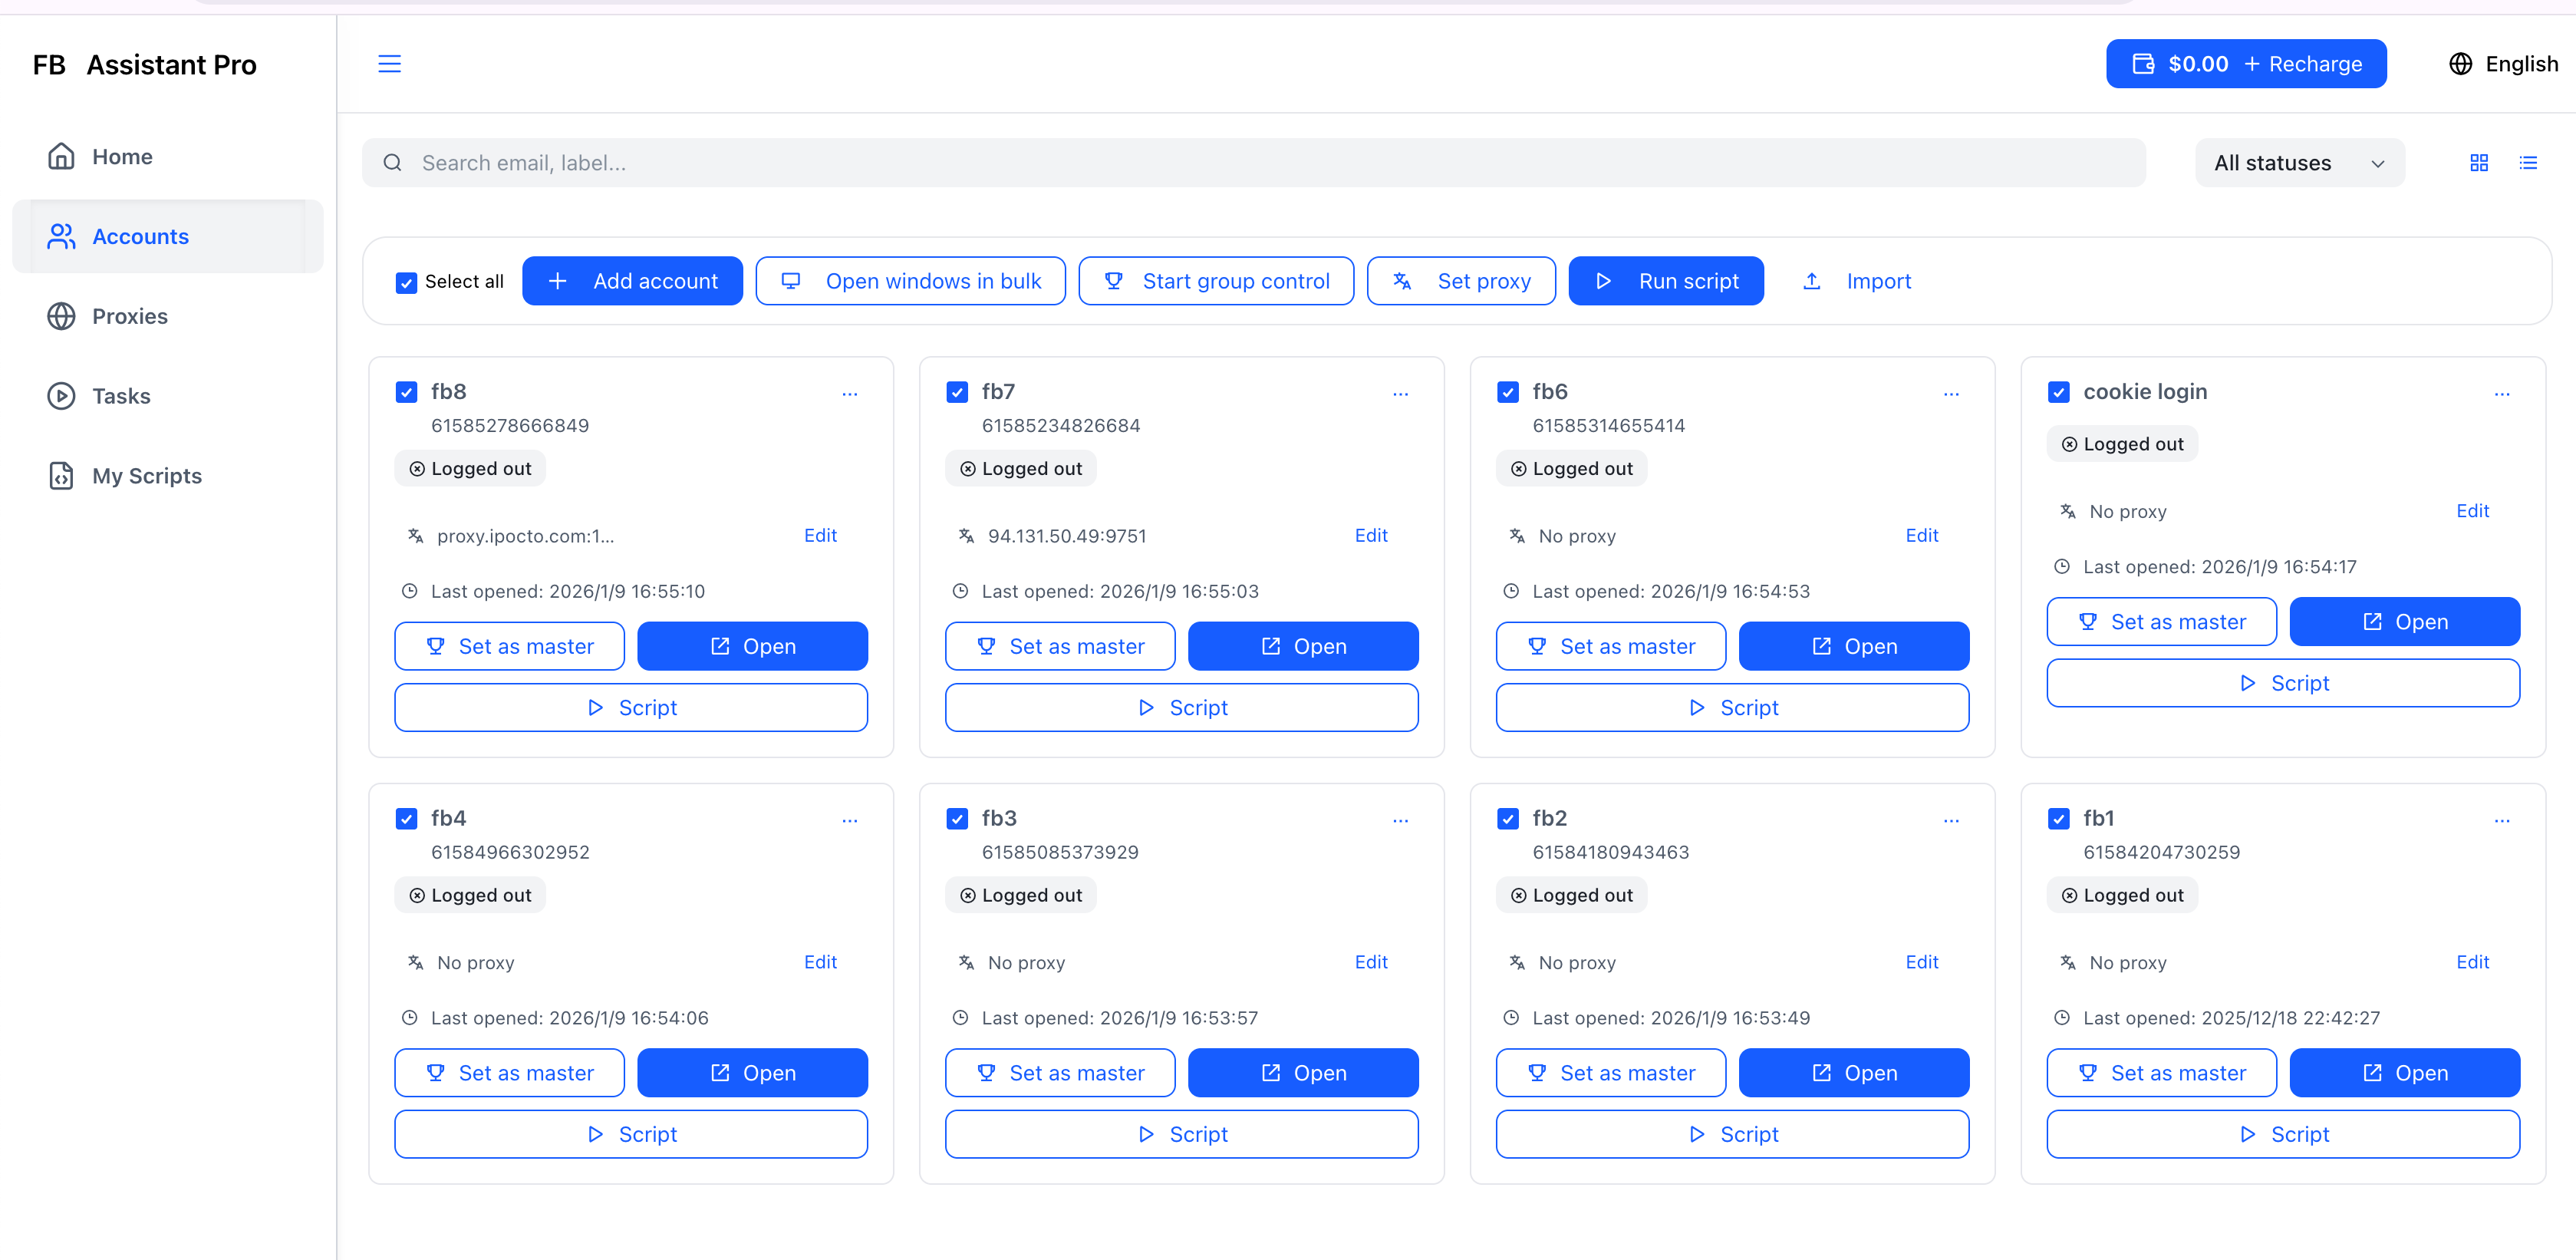Uncheck the fb2 account checkbox
The image size is (2576, 1260).
[1507, 818]
